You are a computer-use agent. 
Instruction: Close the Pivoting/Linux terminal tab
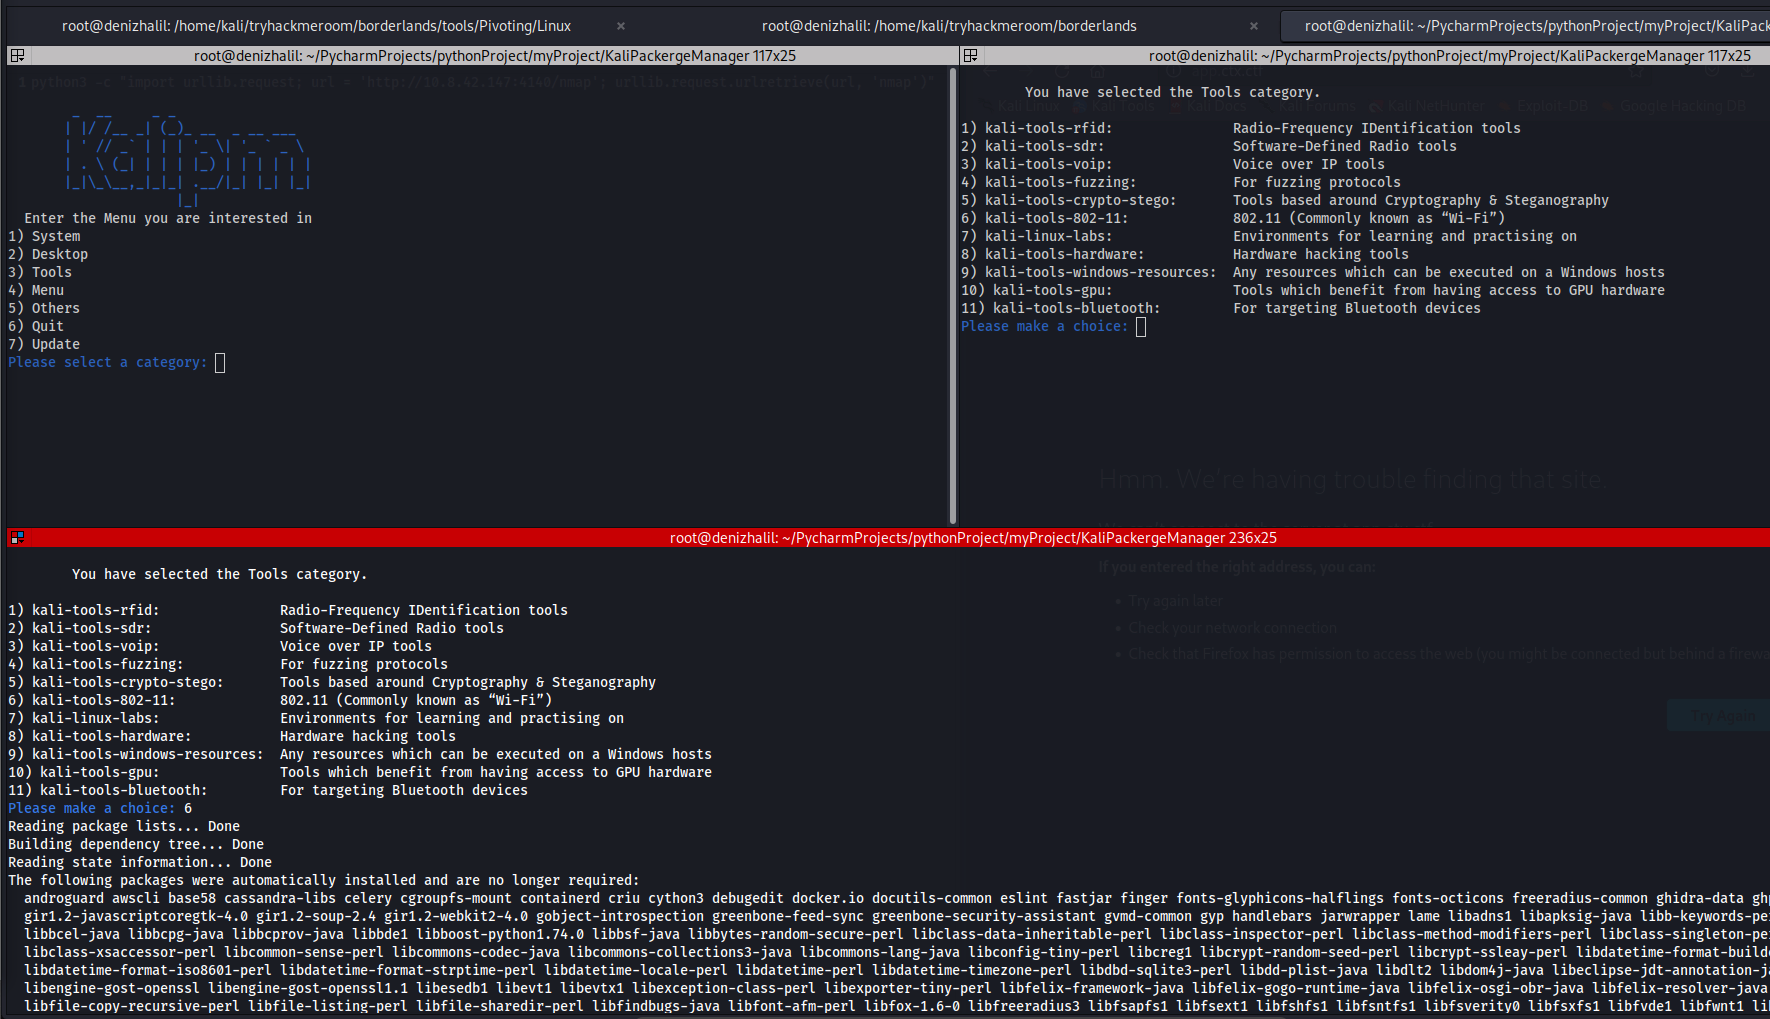(620, 26)
